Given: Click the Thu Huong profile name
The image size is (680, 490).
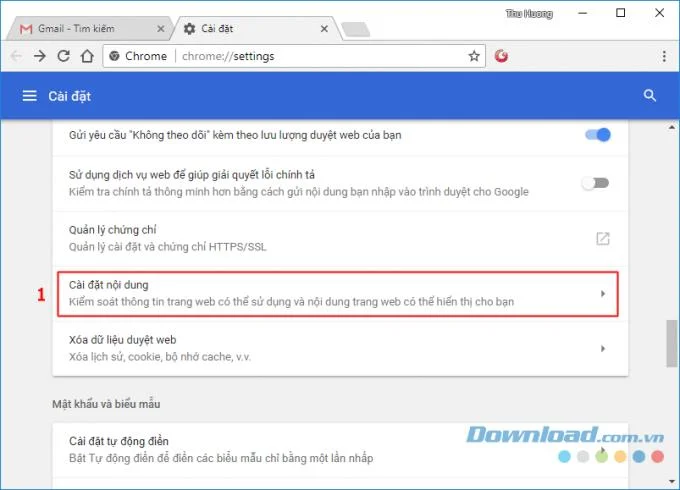Looking at the screenshot, I should tap(529, 14).
